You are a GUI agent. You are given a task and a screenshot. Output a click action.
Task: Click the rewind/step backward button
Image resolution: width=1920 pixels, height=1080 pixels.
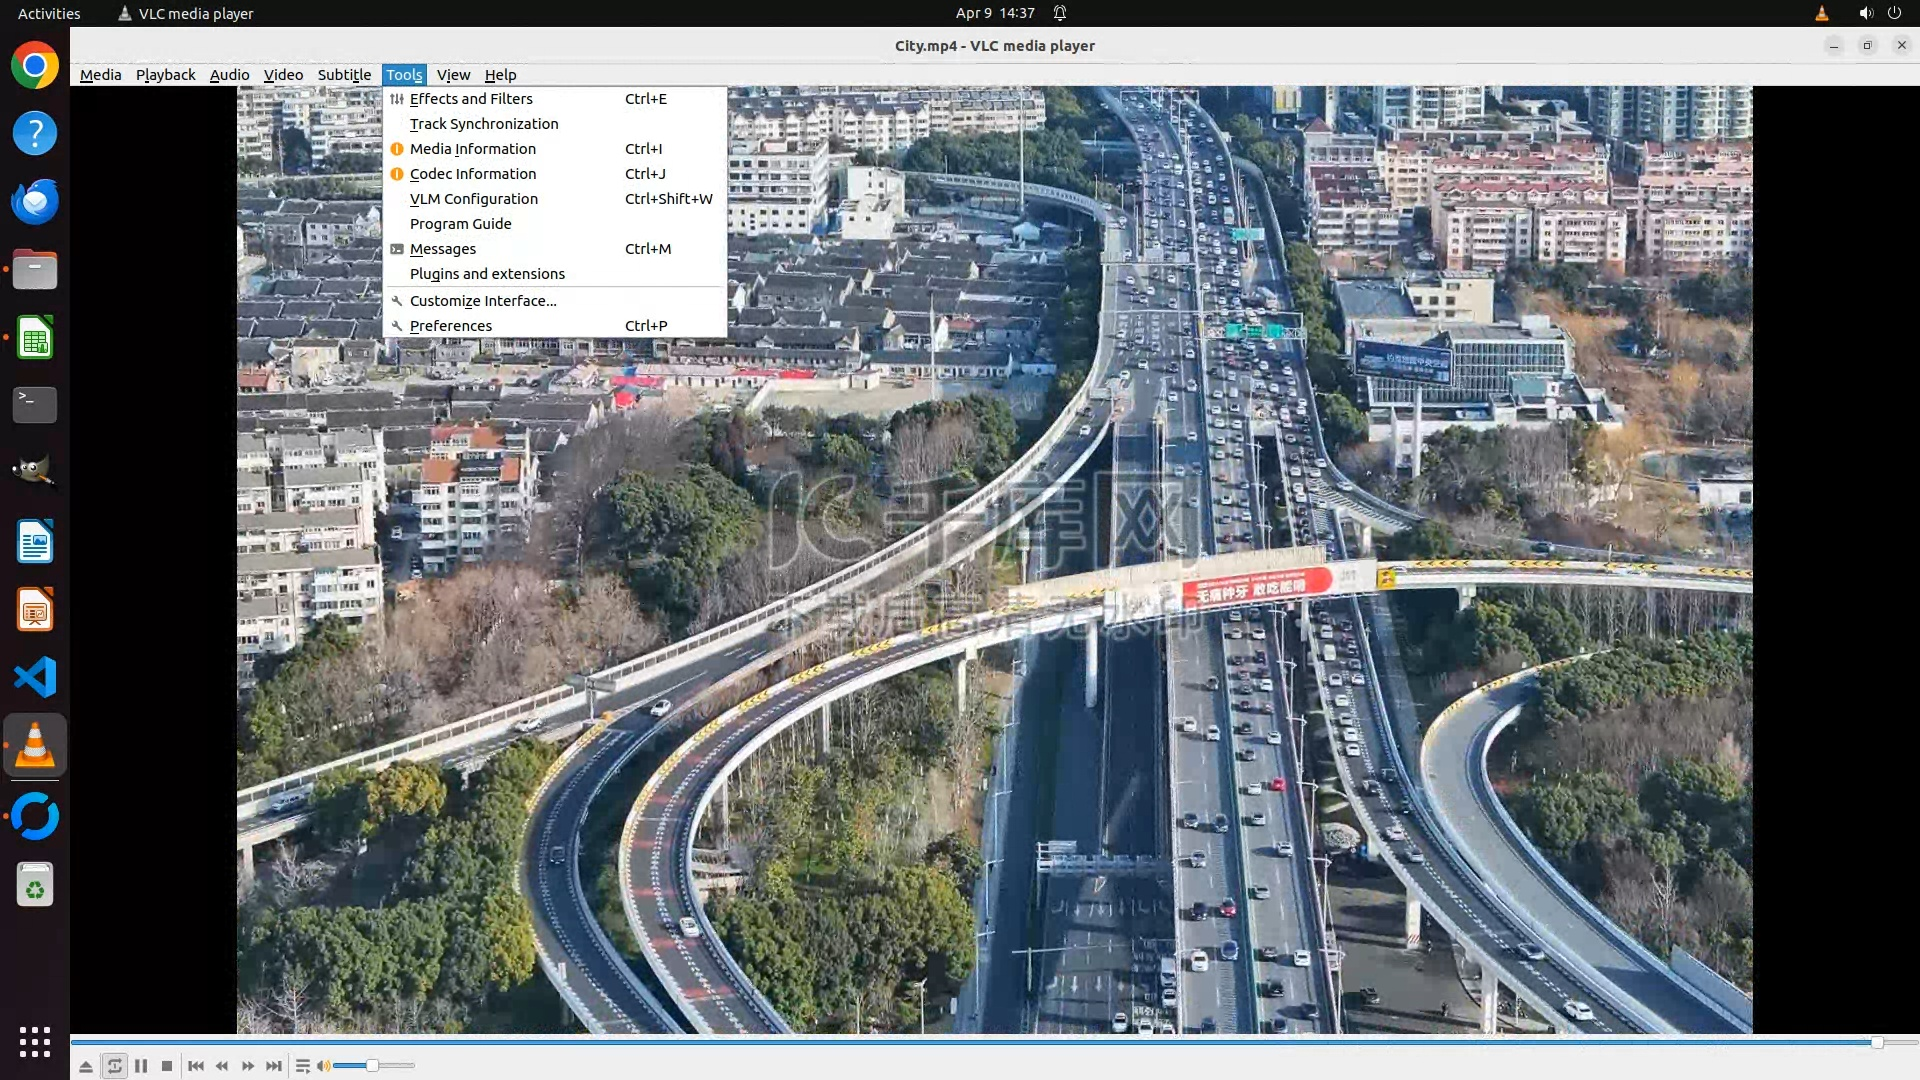pos(222,1066)
